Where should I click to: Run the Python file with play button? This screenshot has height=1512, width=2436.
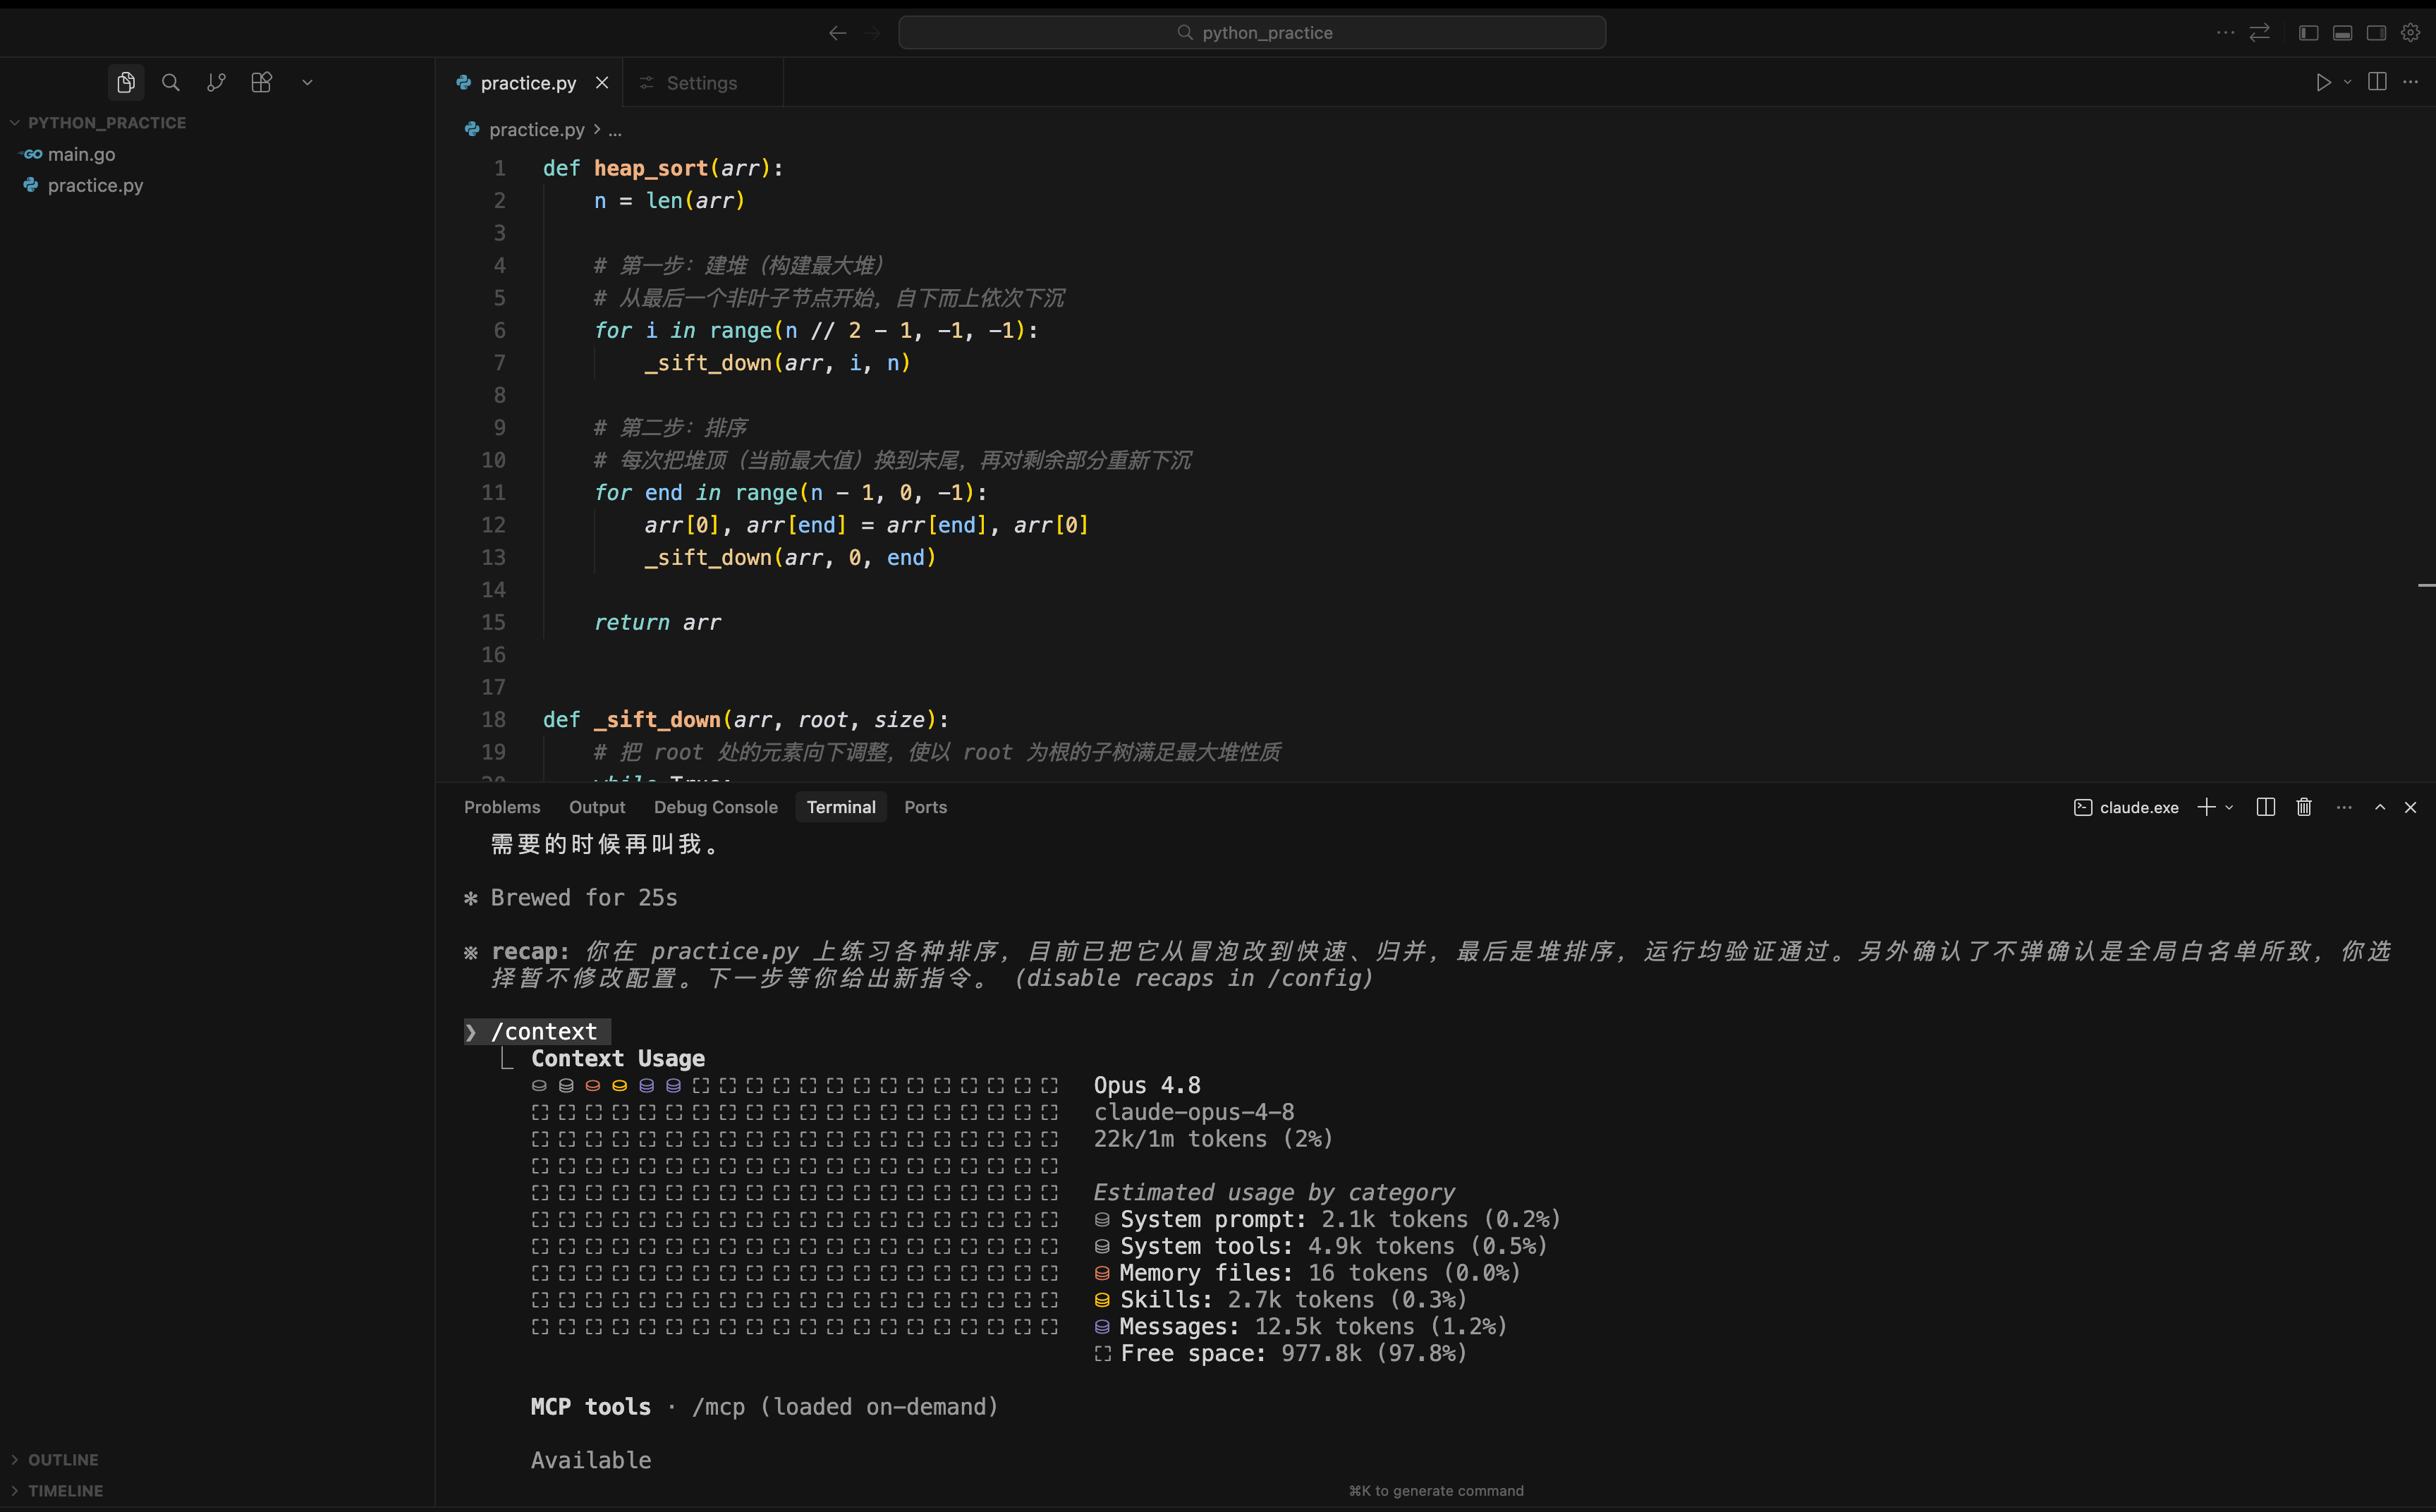[2323, 82]
